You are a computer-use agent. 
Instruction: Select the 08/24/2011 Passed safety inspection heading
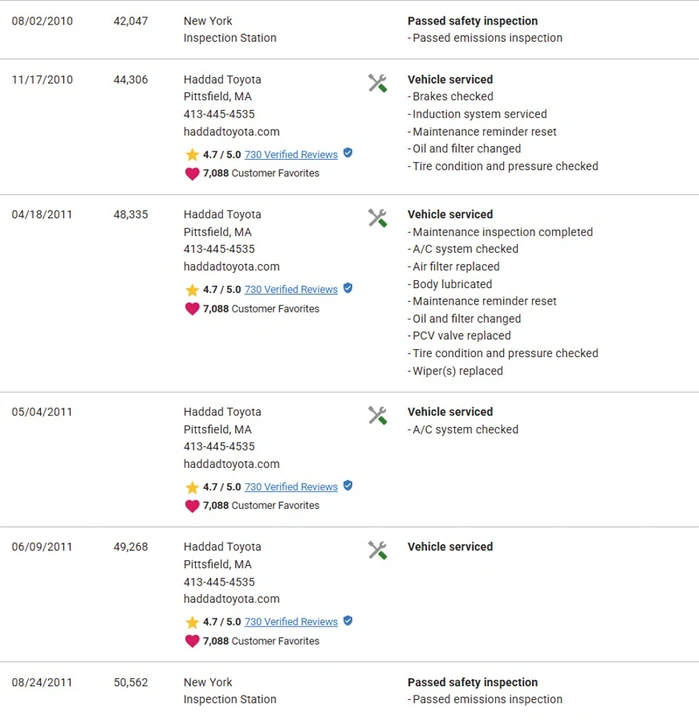[x=473, y=682]
